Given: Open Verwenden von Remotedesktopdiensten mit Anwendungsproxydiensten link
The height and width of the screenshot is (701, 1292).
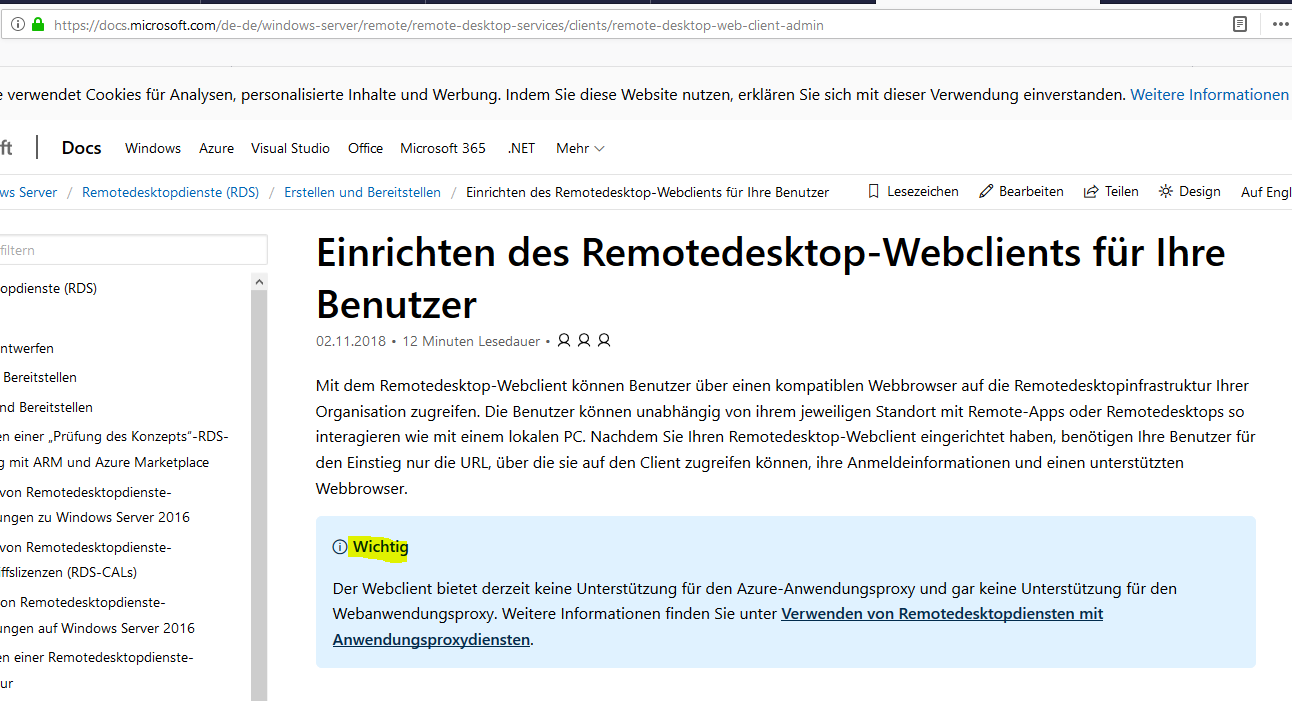Looking at the screenshot, I should tap(718, 626).
